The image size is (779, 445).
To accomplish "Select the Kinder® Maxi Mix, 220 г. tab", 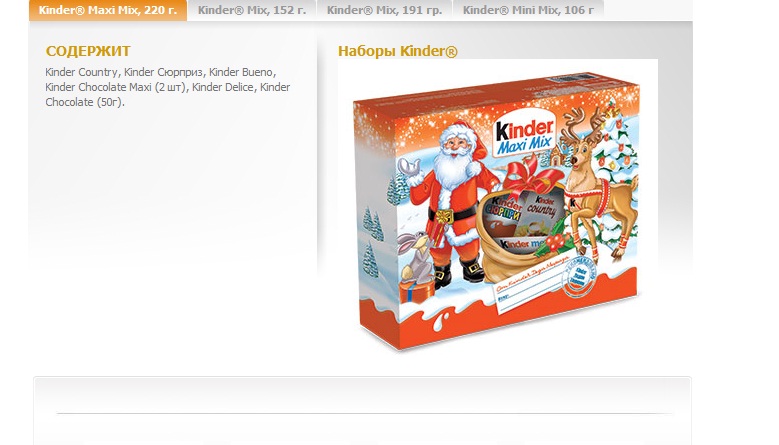I will click(x=108, y=10).
